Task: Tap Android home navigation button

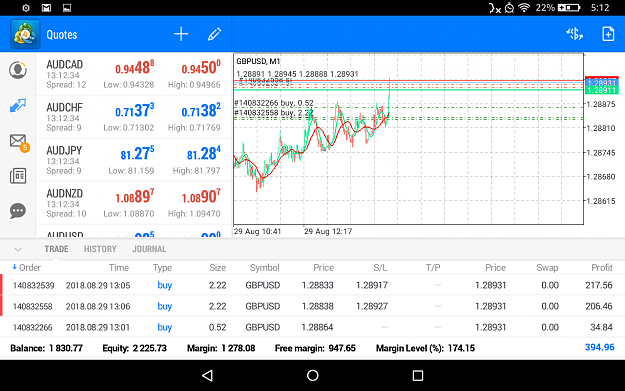Action: tap(312, 375)
